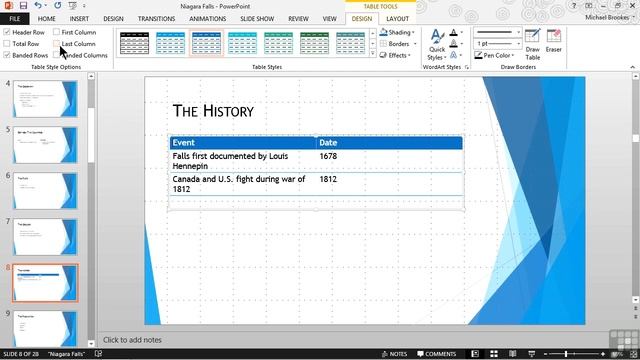
Task: Enable the Banded Columns checkbox
Action: pyautogui.click(x=56, y=55)
